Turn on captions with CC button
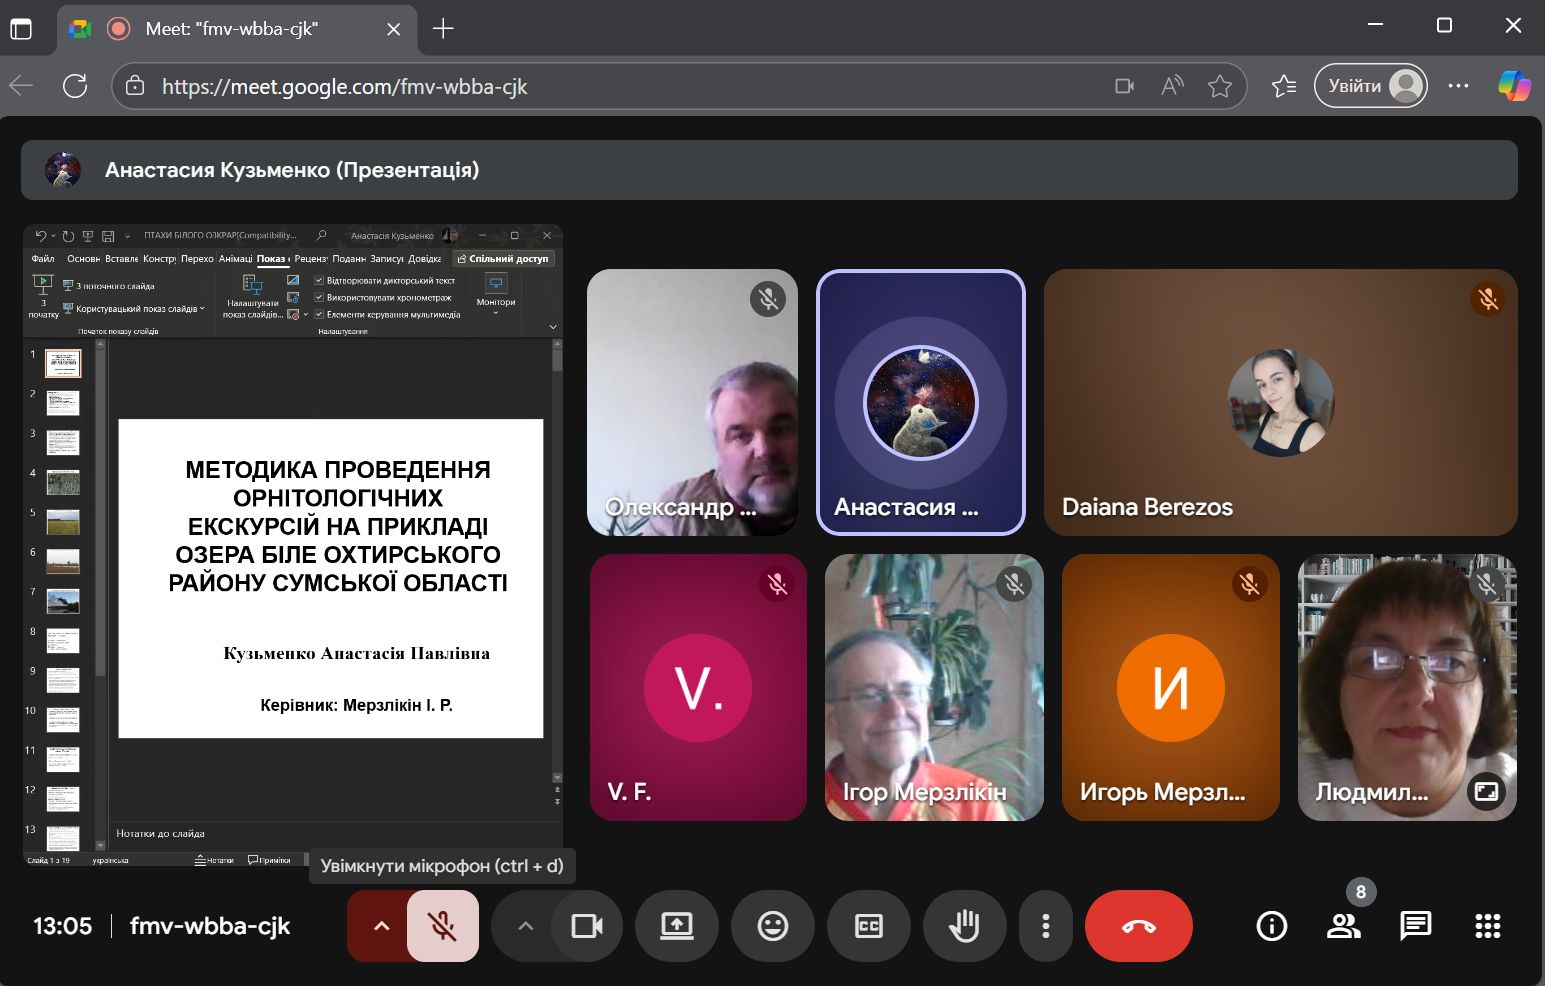 [868, 926]
